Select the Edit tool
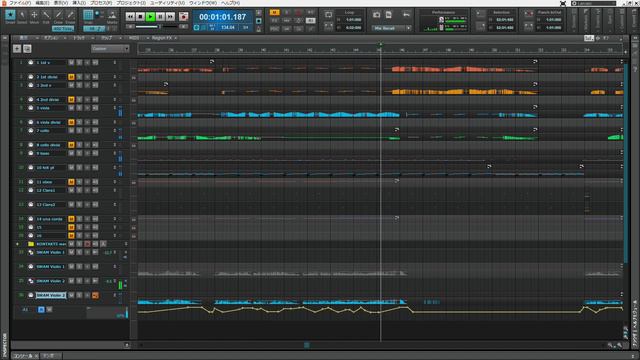Image resolution: width=640 pixels, height=360 pixels. tap(46, 16)
